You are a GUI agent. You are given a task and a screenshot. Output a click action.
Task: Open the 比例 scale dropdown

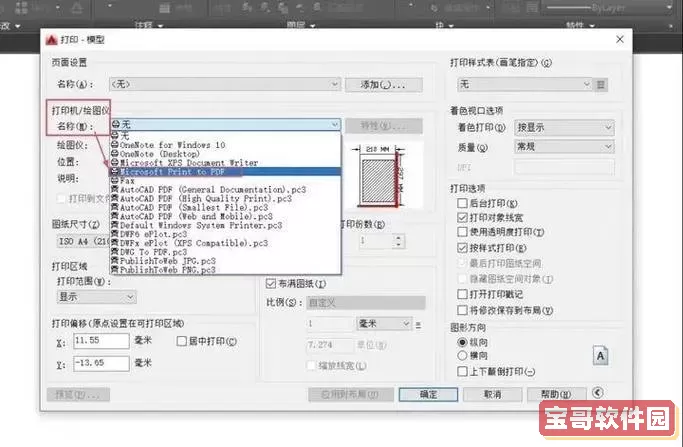pyautogui.click(x=366, y=302)
